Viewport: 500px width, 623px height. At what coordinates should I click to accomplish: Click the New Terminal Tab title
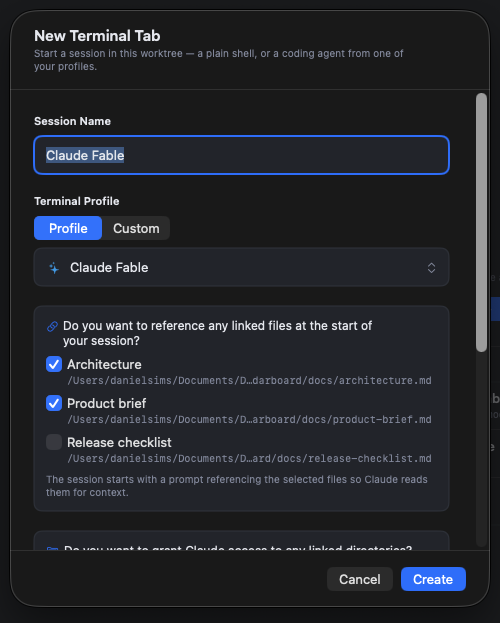(x=97, y=36)
